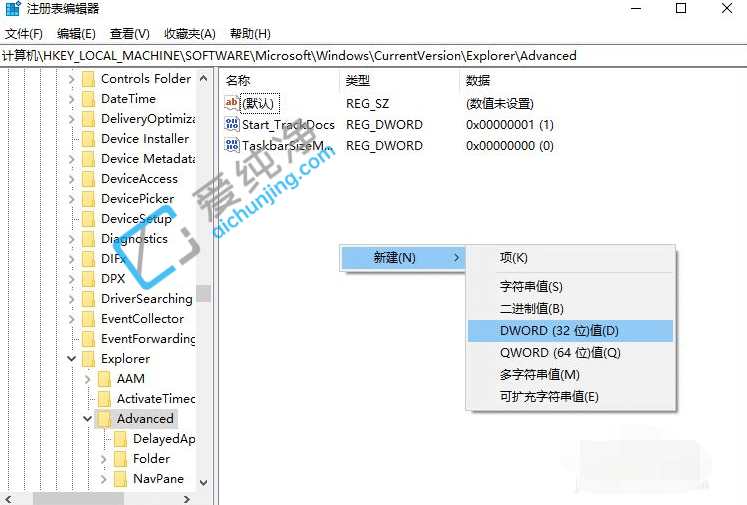Expand the DateTime key
The width and height of the screenshot is (747, 505).
(x=71, y=99)
